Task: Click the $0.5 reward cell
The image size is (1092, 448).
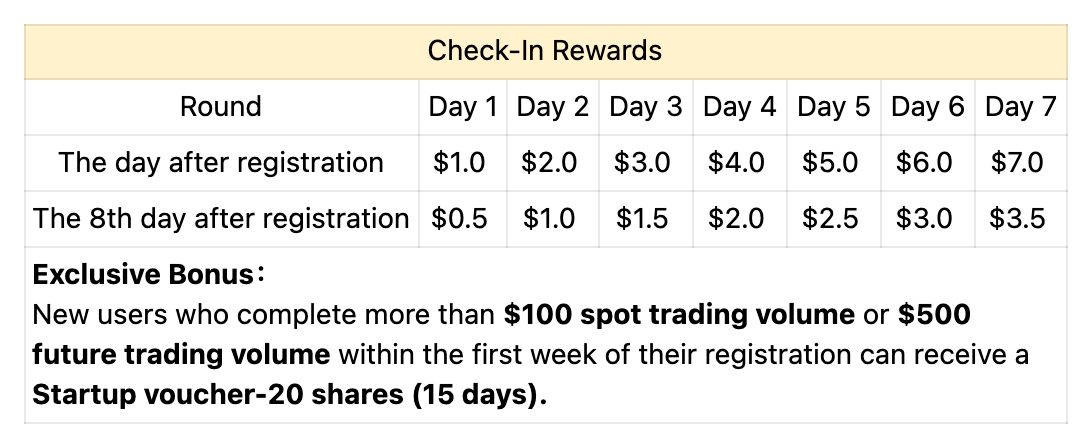Action: point(460,218)
